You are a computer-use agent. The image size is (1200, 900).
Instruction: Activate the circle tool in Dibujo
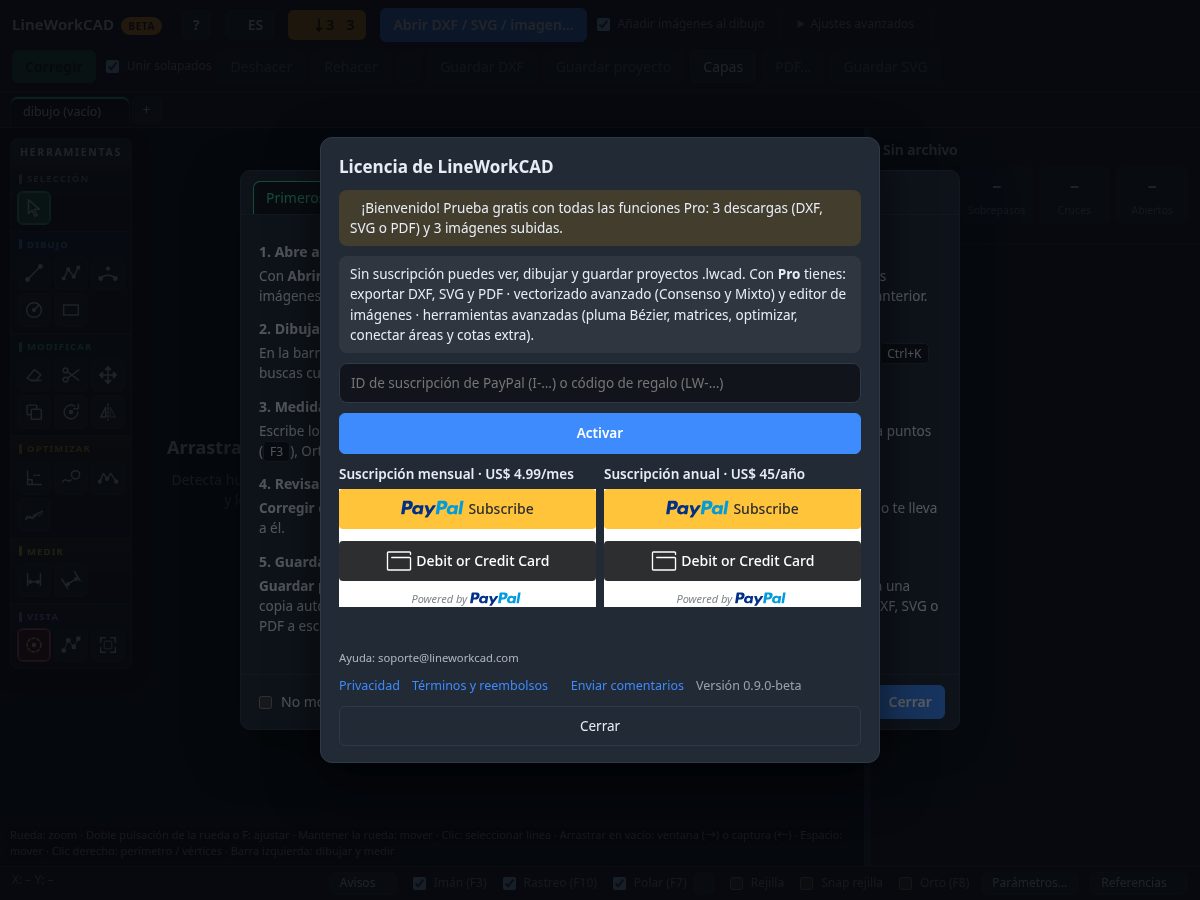(34, 310)
